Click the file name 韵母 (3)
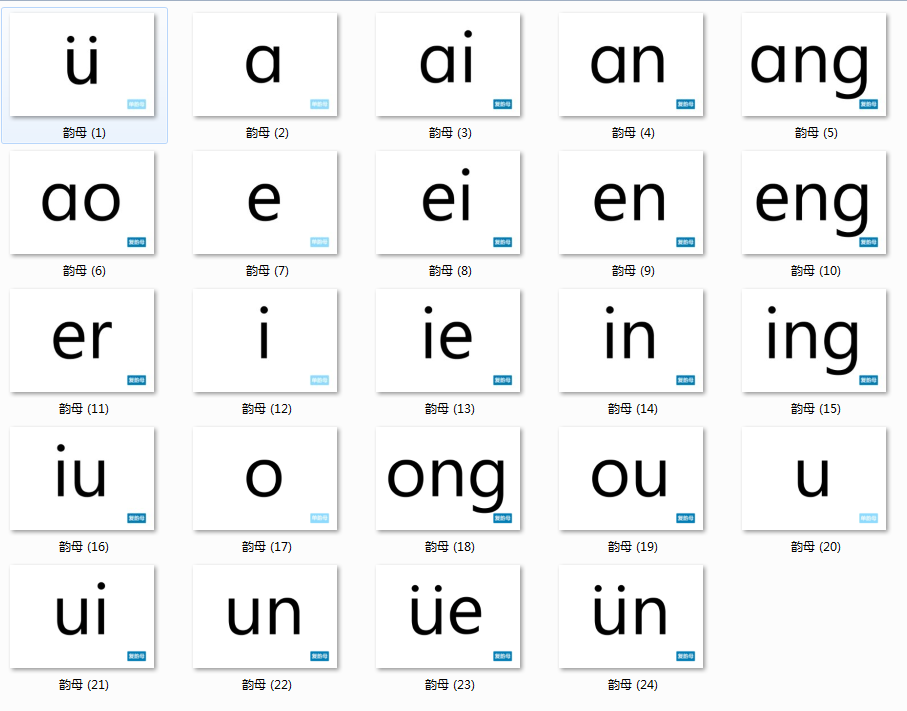Viewport: 907px width, 711px height. [450, 132]
